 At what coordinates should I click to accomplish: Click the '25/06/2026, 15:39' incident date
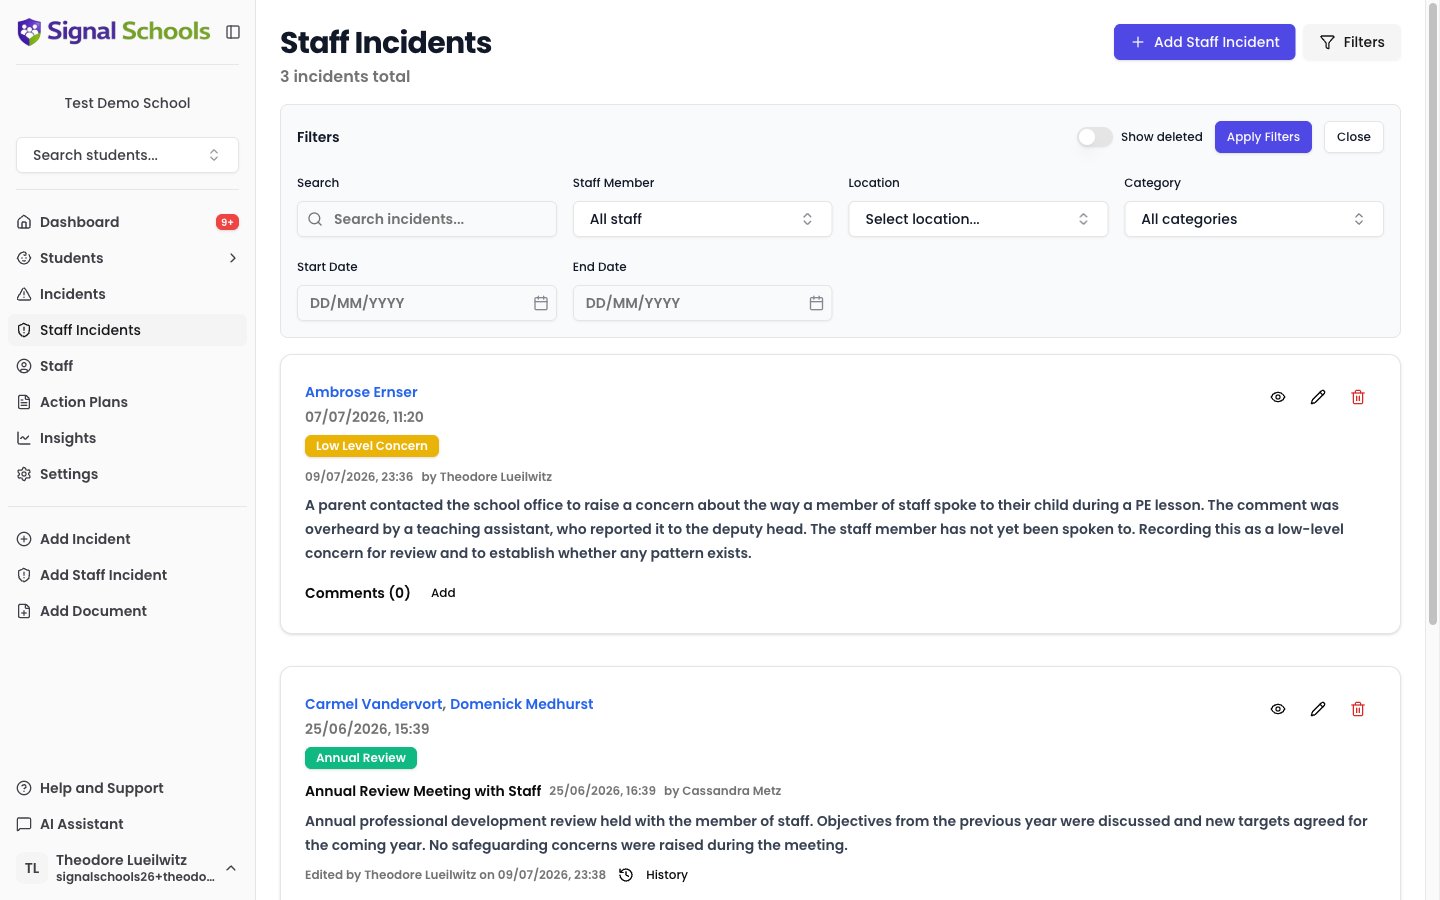[x=367, y=729]
